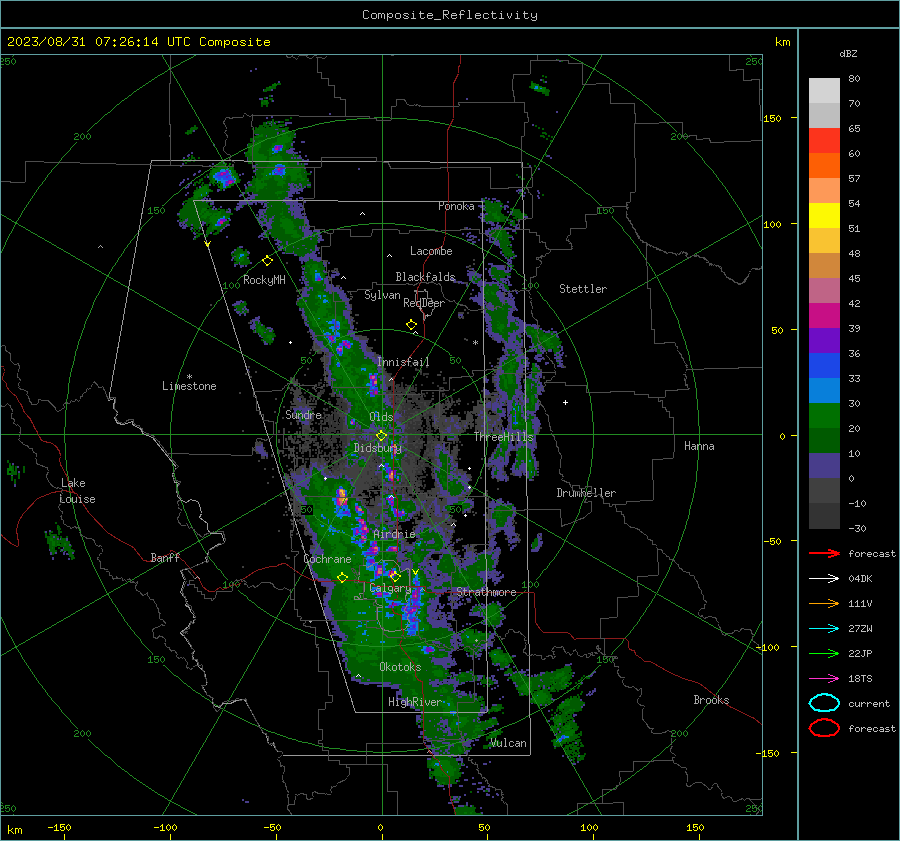Select the dark orange 60 dBZ swatch
Viewport: 900px width, 841px height.
point(824,166)
